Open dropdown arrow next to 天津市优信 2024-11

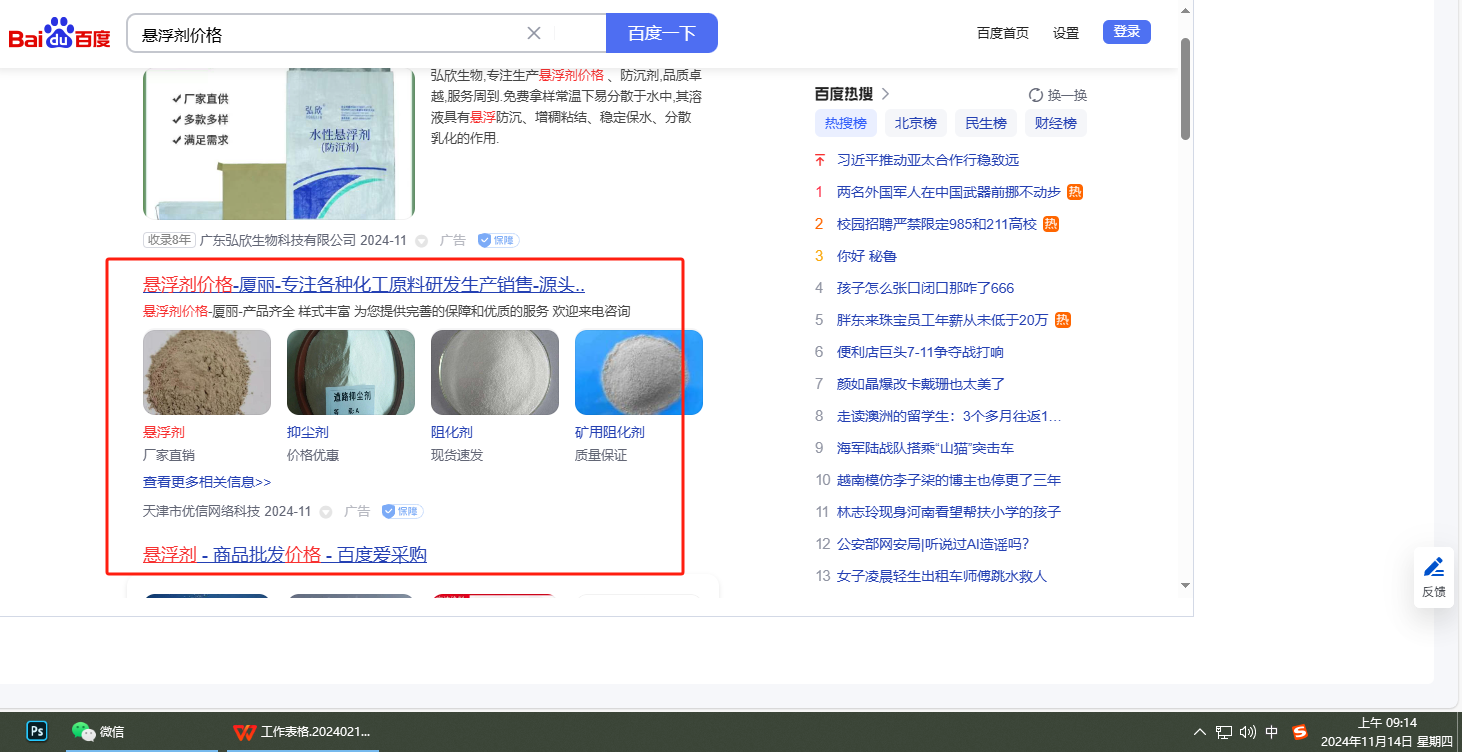(x=326, y=512)
